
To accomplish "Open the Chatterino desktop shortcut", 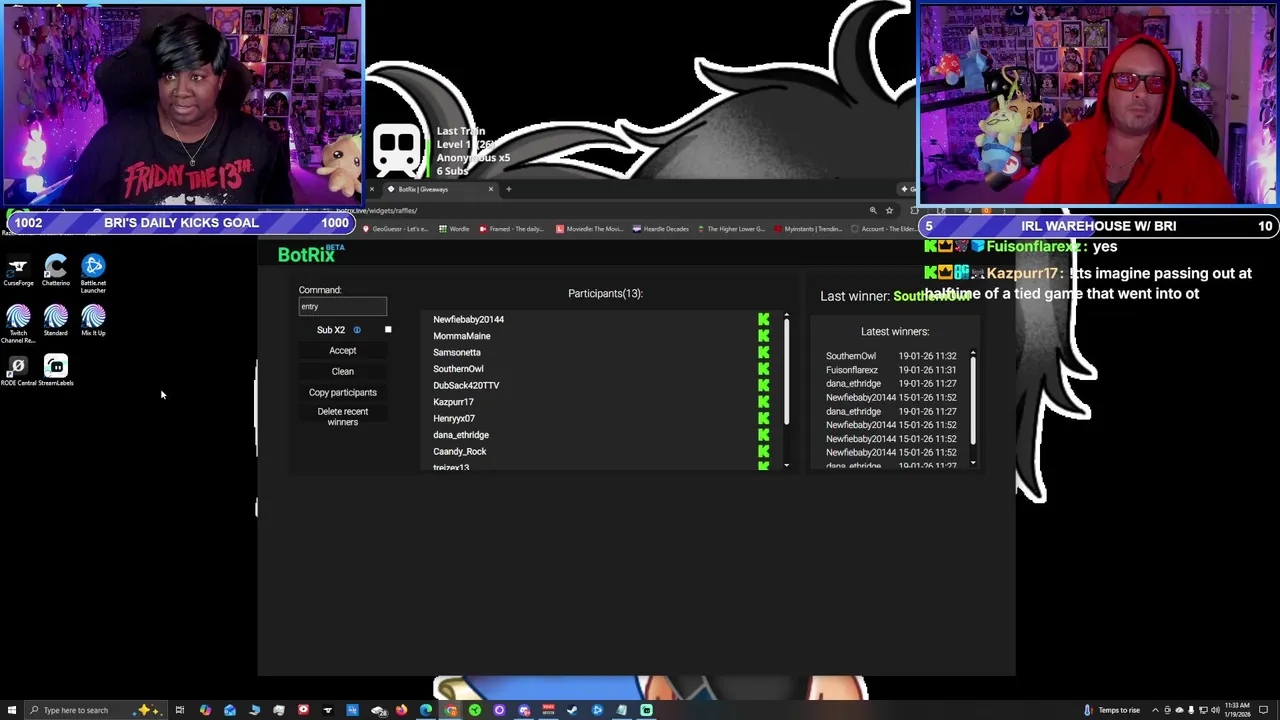I will (x=56, y=270).
